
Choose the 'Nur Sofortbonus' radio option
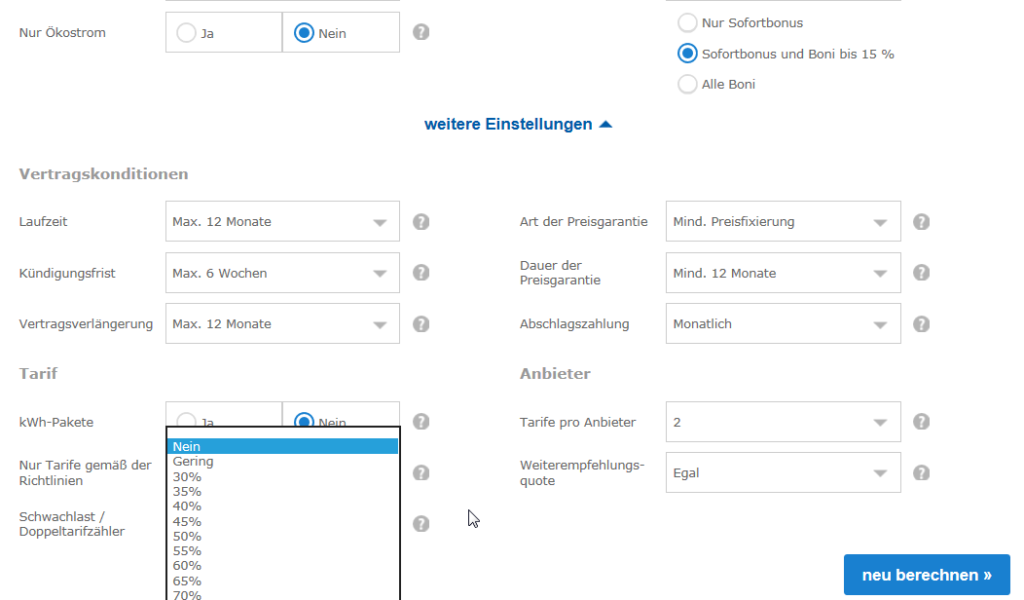[687, 23]
